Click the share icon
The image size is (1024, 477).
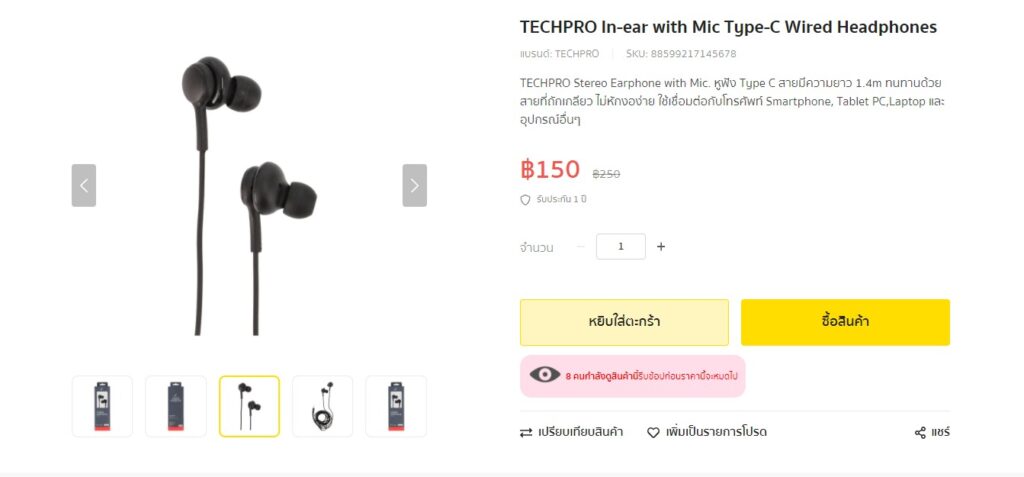920,433
